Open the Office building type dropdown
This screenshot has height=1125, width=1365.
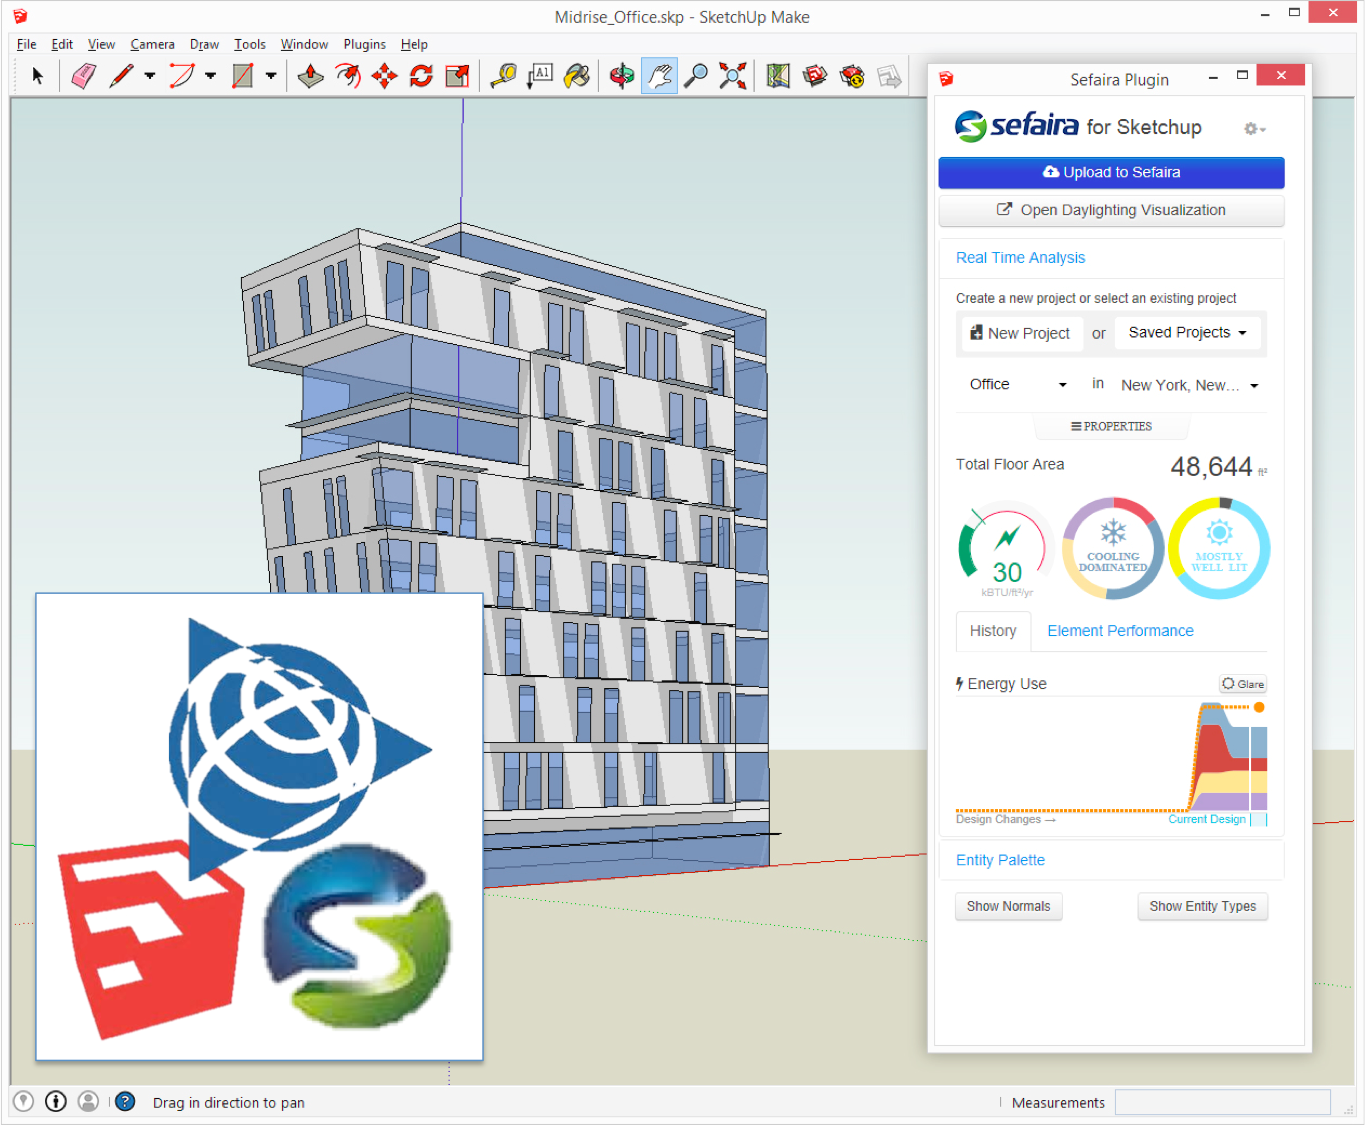click(1017, 385)
